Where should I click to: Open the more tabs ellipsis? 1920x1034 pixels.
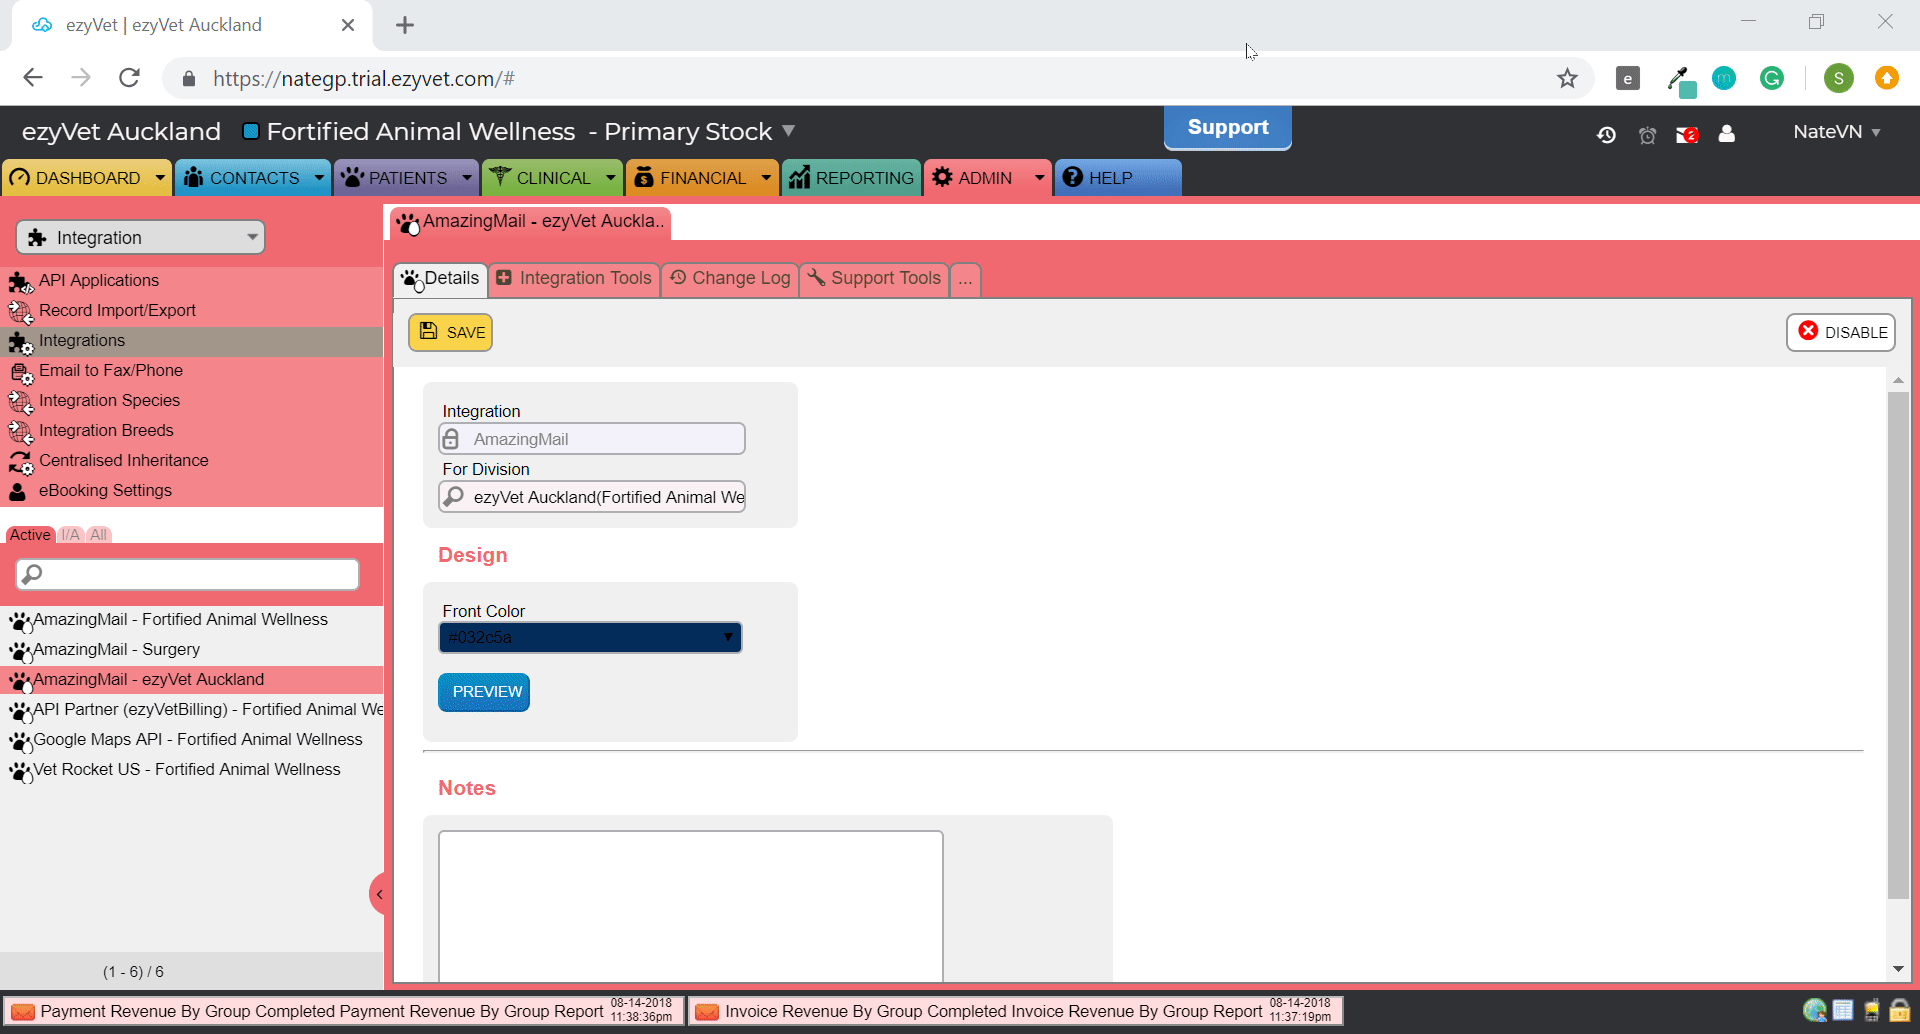[x=965, y=279]
